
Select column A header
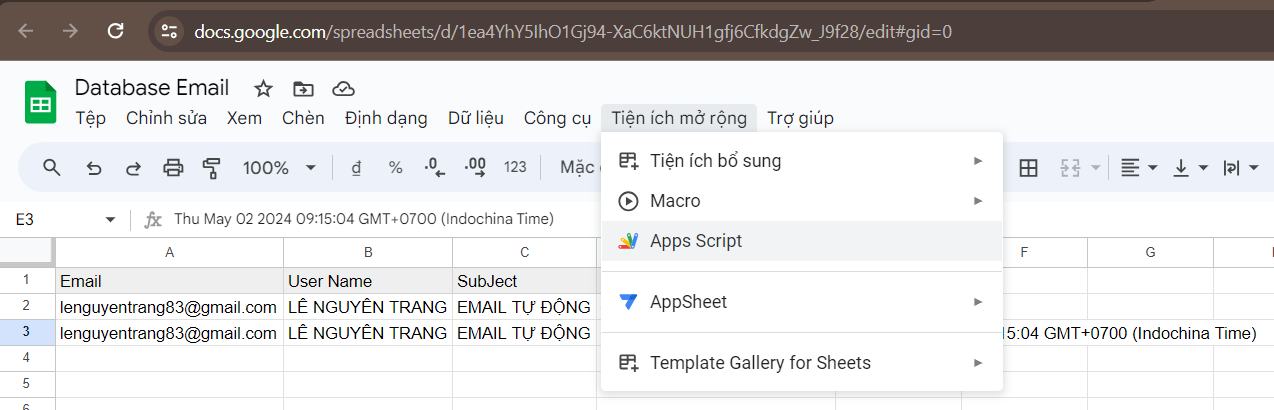[x=169, y=253]
